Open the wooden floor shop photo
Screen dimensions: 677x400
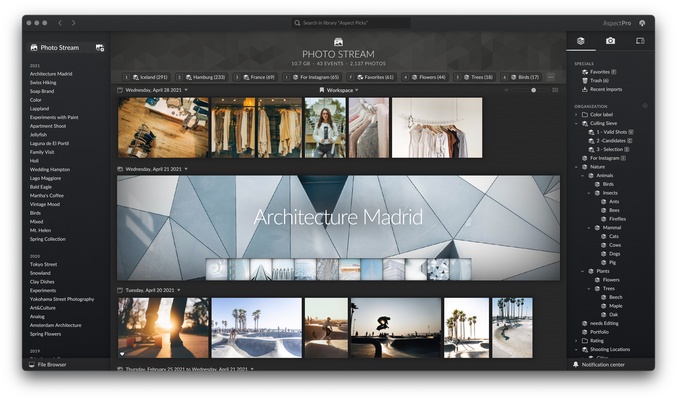pos(163,127)
